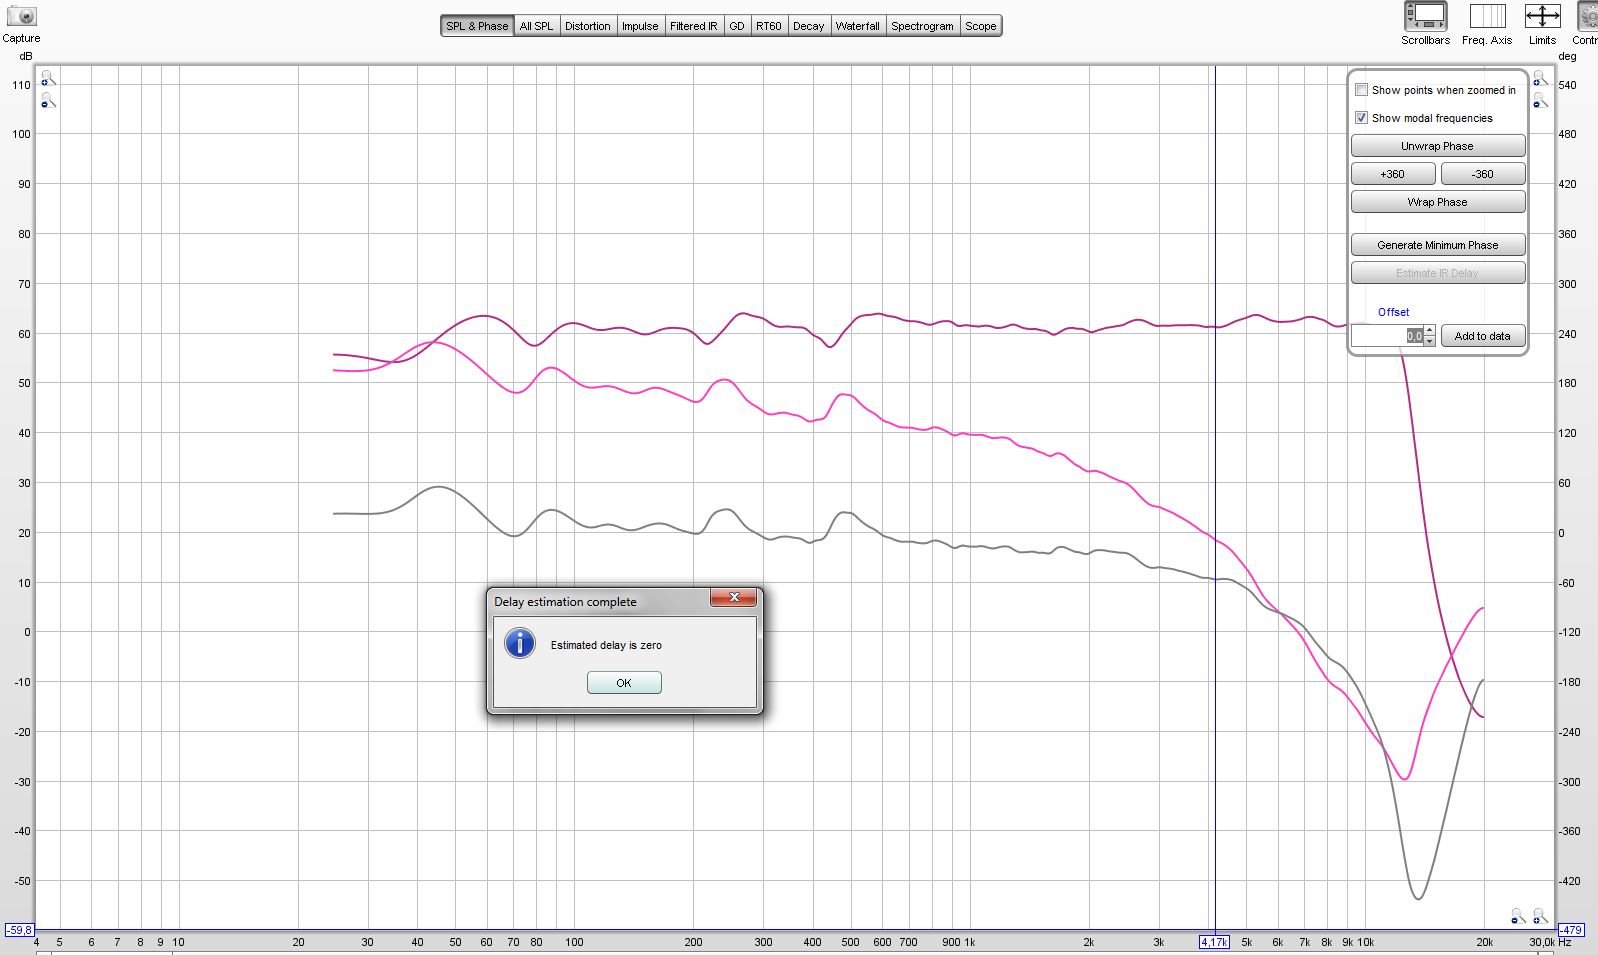The width and height of the screenshot is (1598, 955).
Task: Zoom out left axis magnifier minus icon
Action: (x=48, y=101)
